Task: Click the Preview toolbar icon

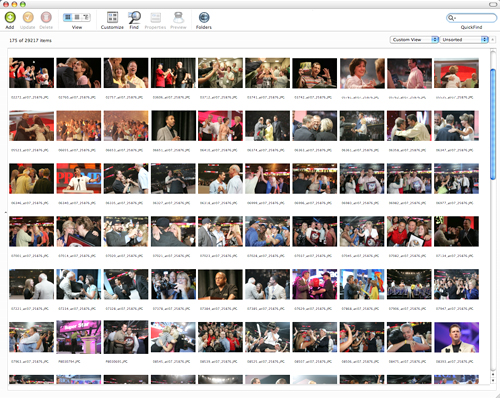Action: point(179,17)
